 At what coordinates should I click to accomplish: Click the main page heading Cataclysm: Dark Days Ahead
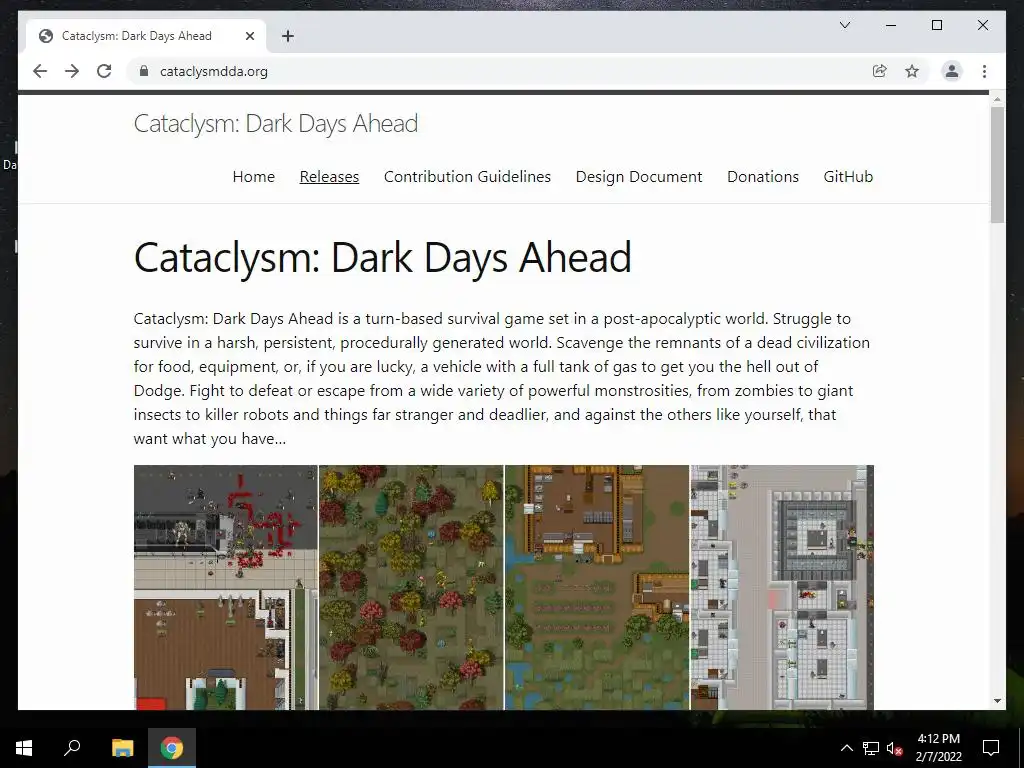click(383, 257)
